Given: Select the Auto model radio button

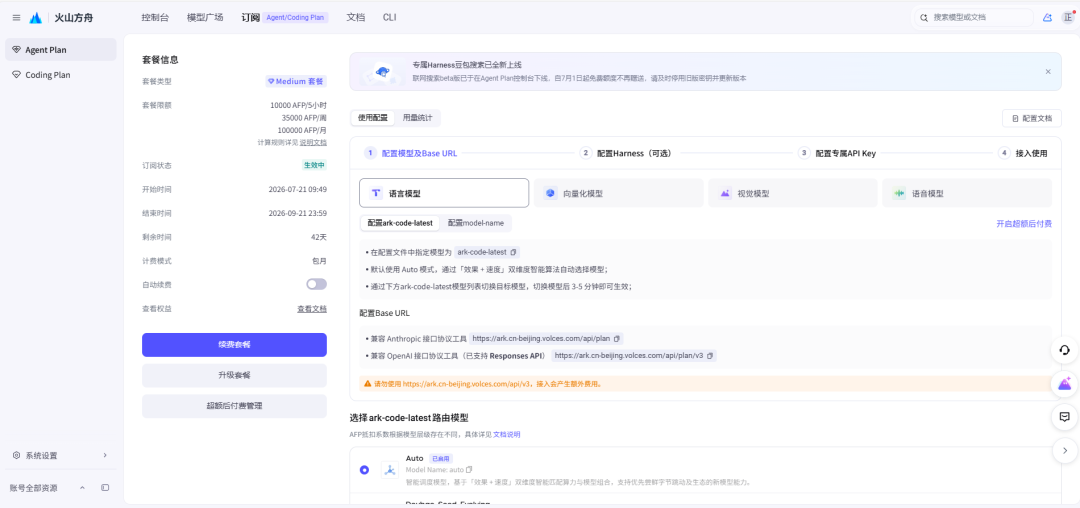Looking at the screenshot, I should click(x=364, y=470).
